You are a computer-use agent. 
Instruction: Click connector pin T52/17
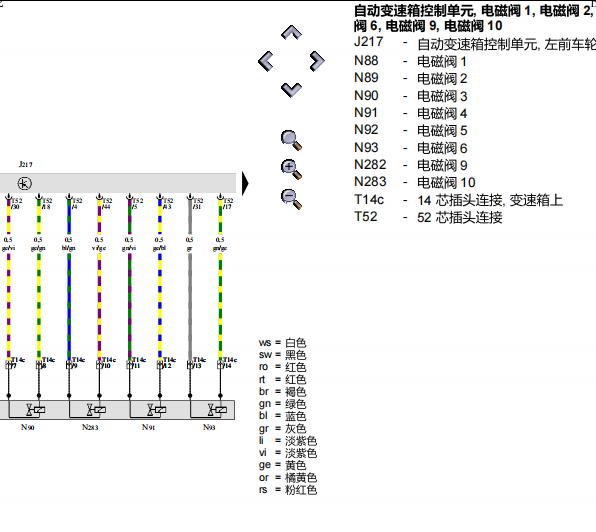[x=228, y=203]
